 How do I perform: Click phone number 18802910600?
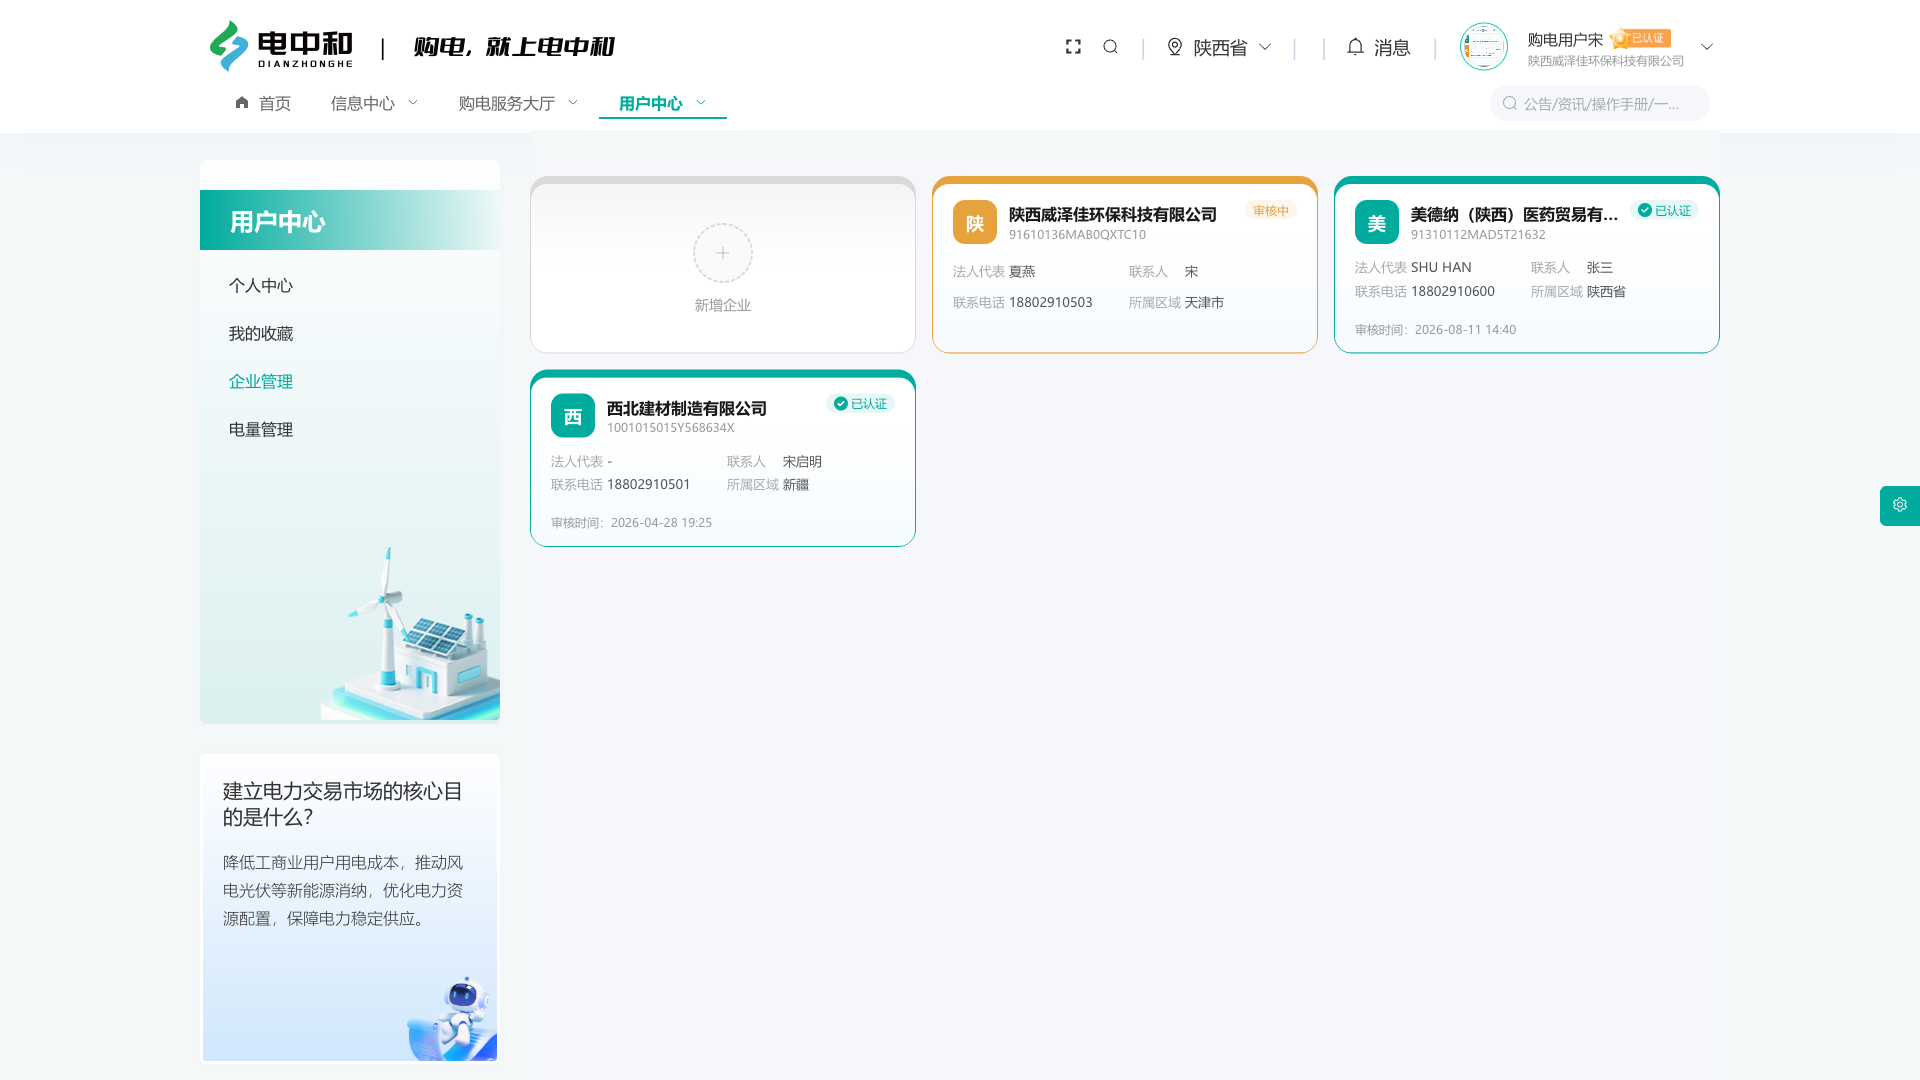[1453, 291]
